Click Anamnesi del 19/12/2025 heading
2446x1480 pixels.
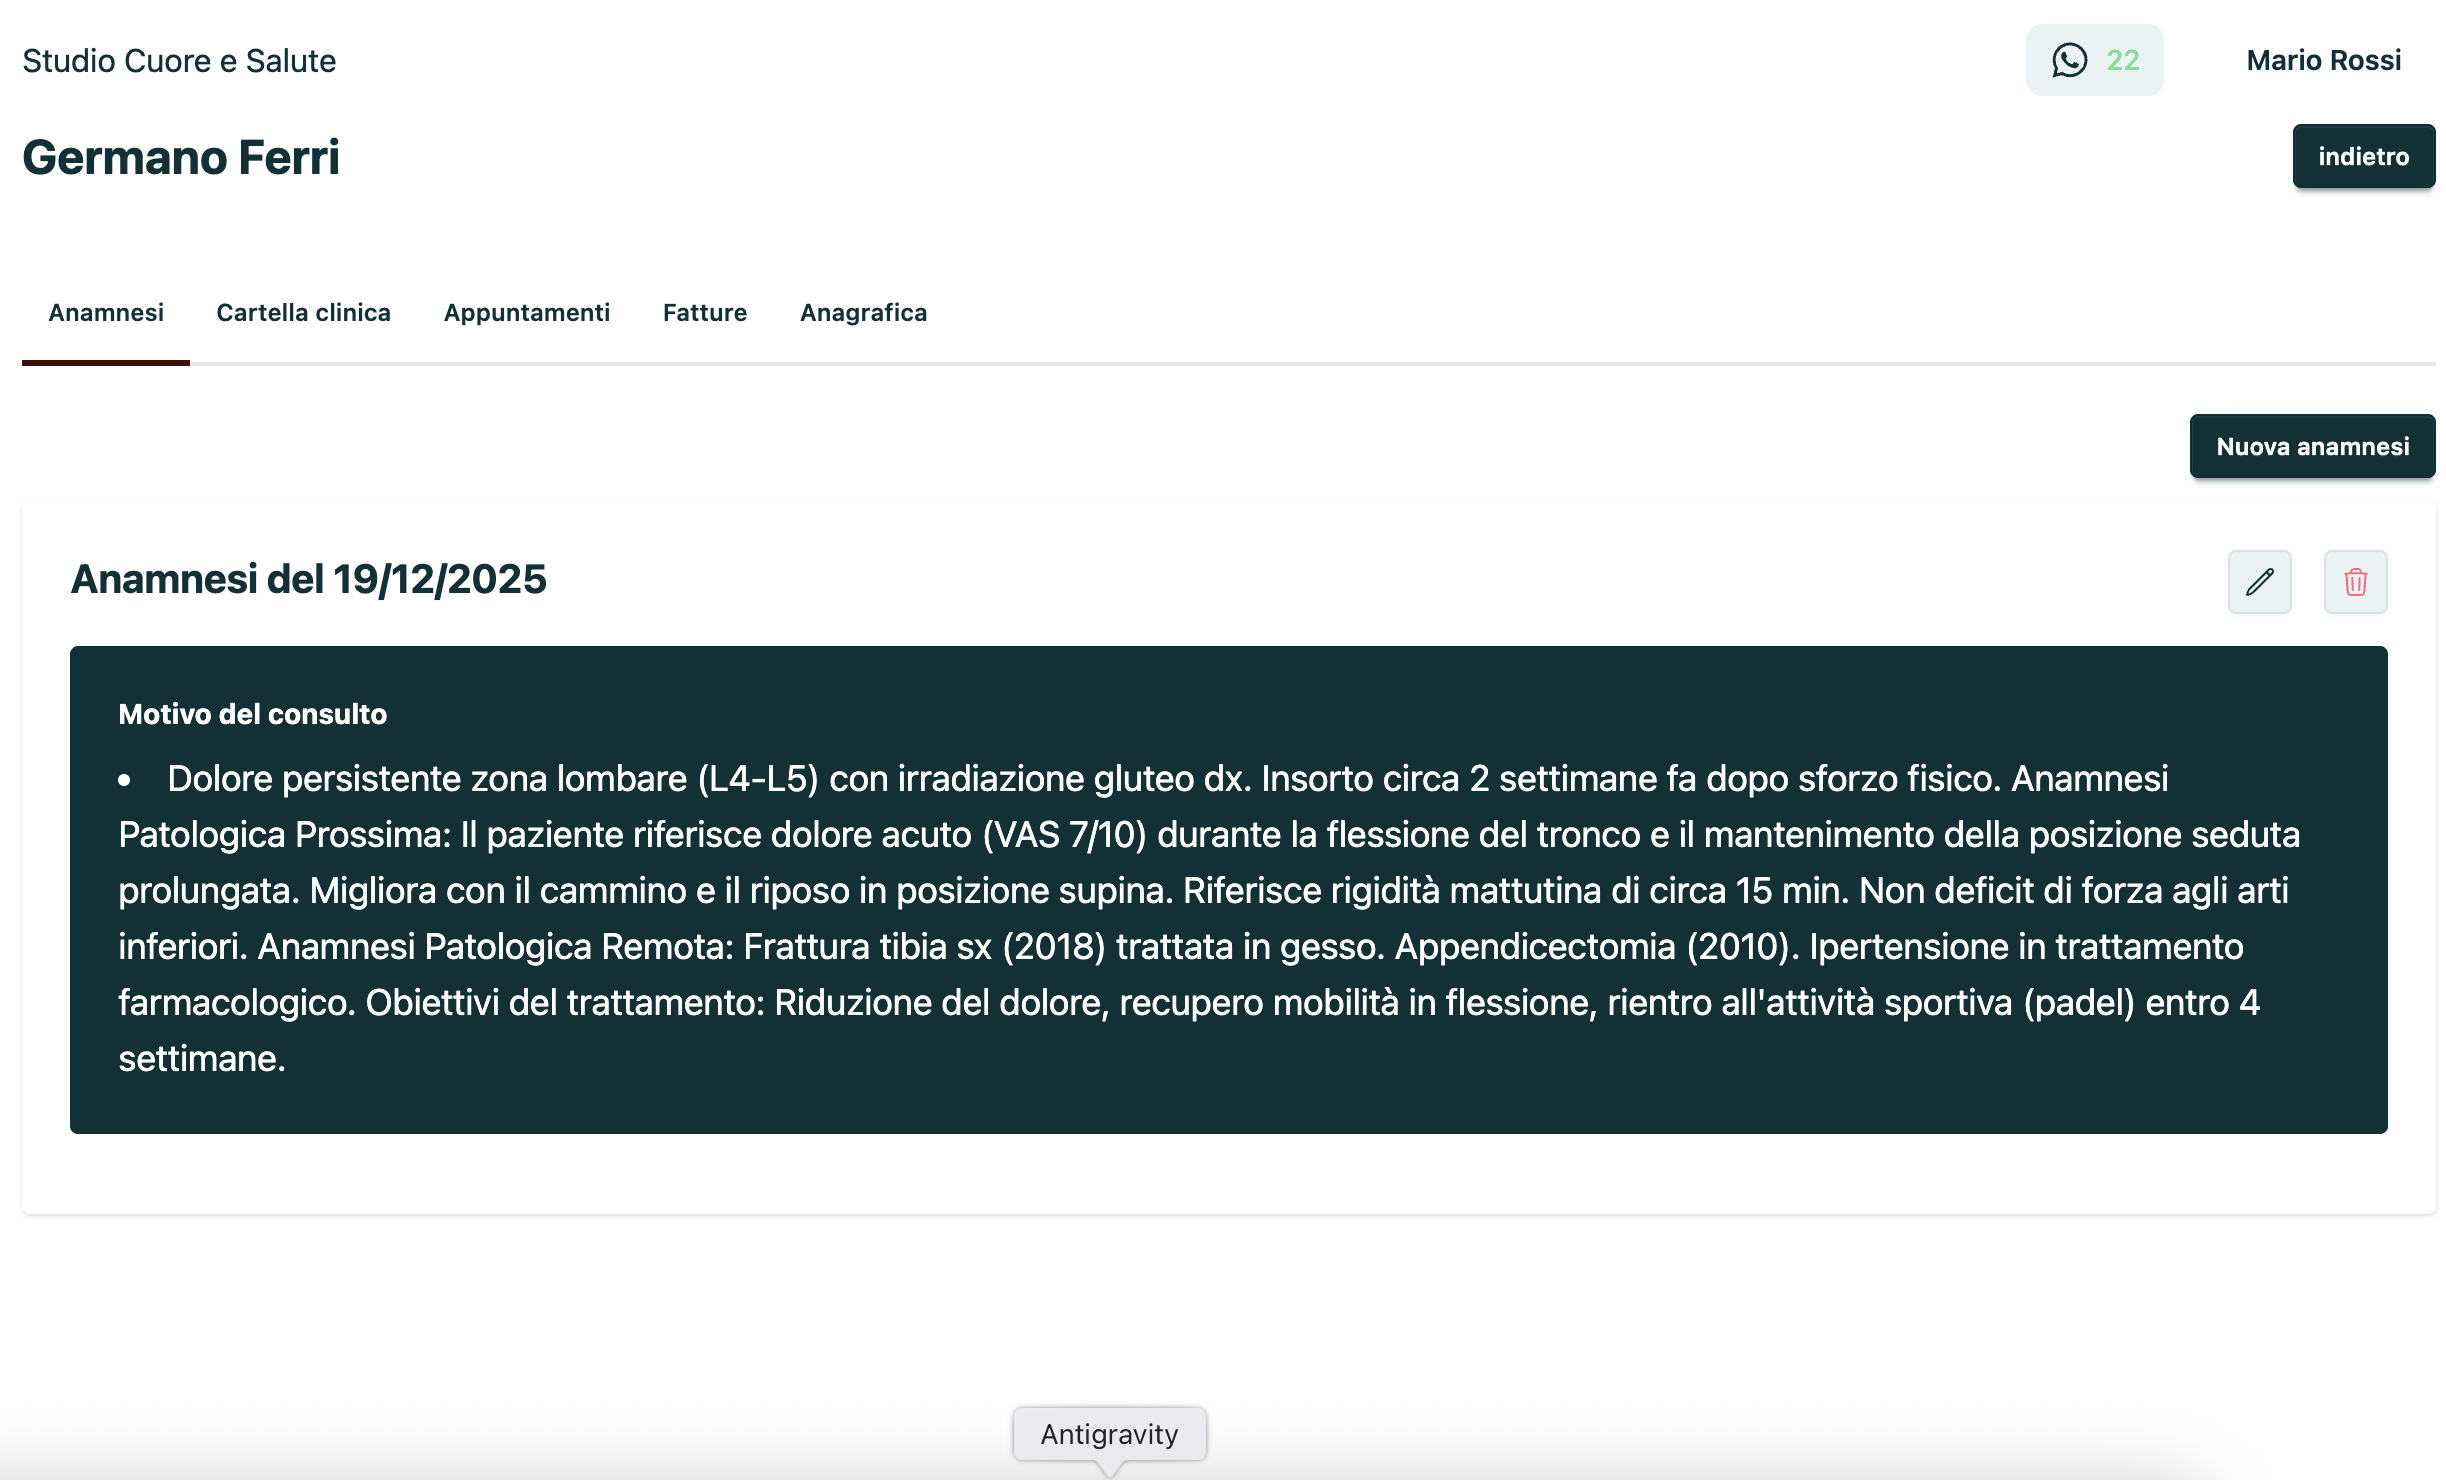(308, 580)
